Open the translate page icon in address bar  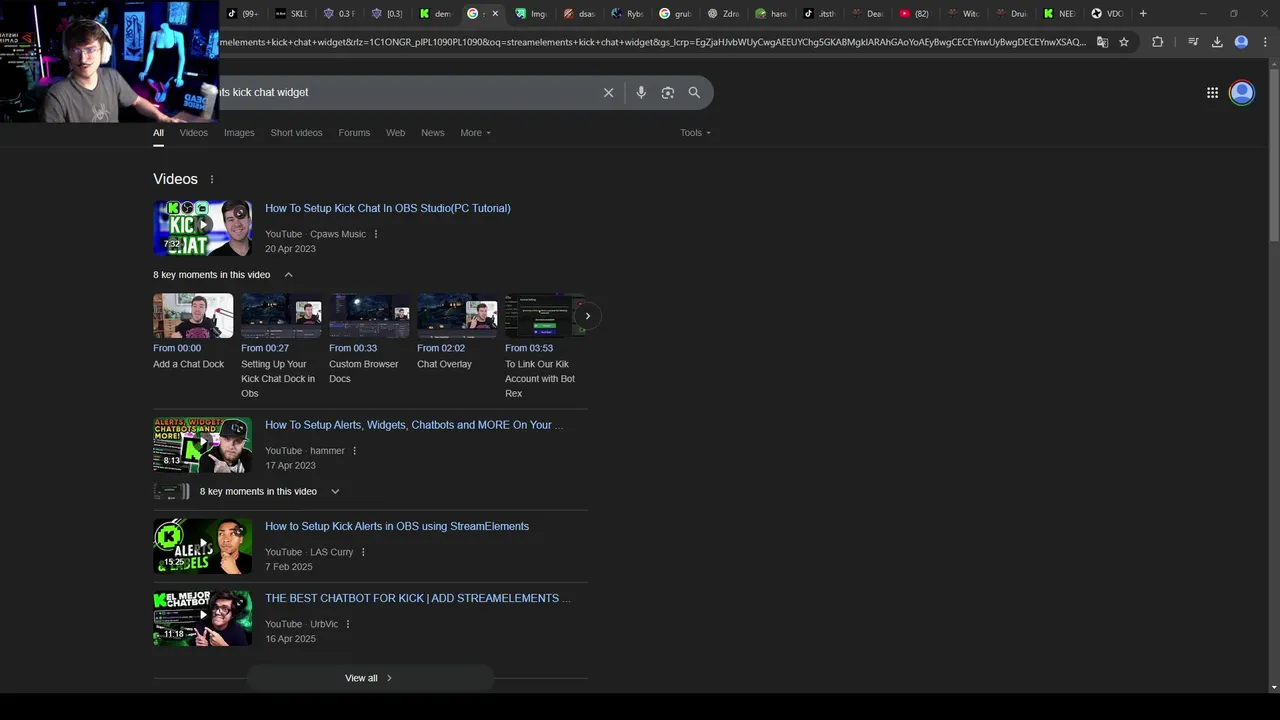point(1102,42)
